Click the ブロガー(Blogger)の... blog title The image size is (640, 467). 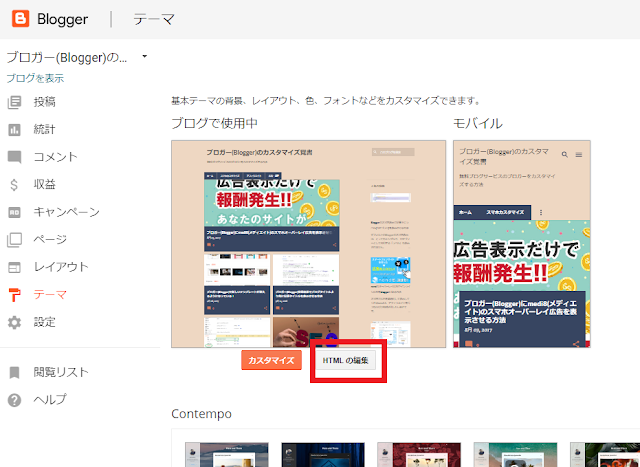(x=67, y=58)
